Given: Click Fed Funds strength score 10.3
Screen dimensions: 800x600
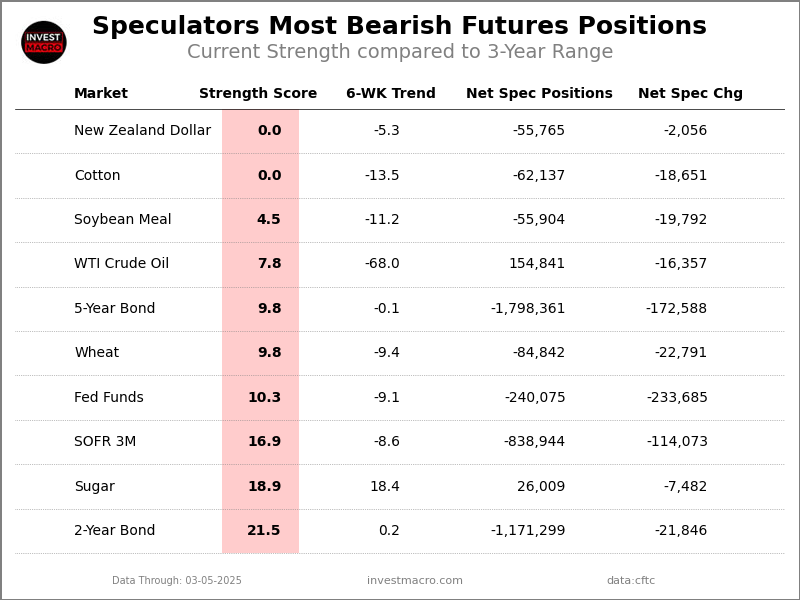Looking at the screenshot, I should pos(264,398).
